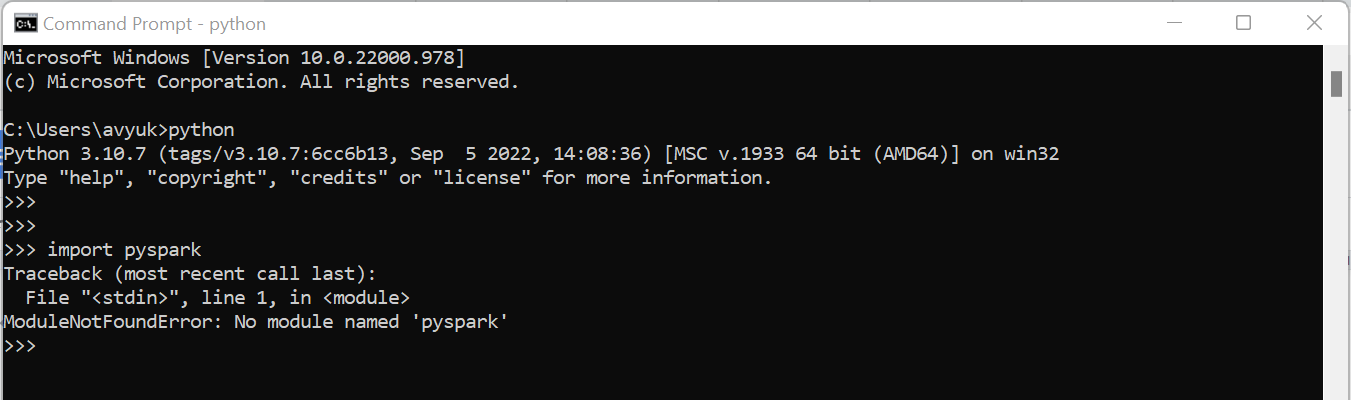
Task: Click the ModuleNotFoundError message line
Action: 256,322
